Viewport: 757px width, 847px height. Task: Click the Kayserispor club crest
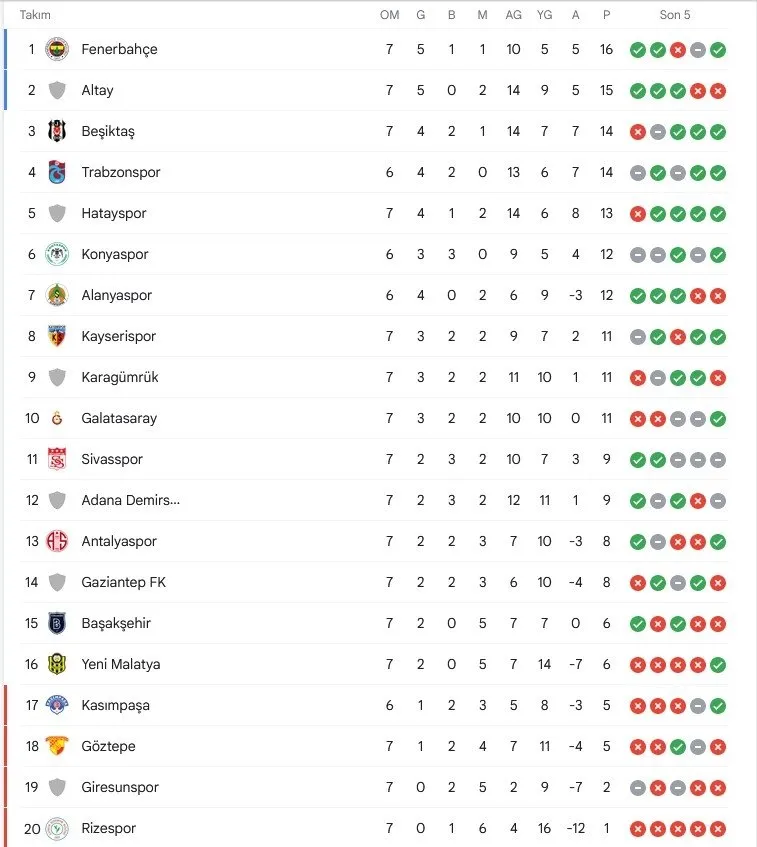(x=57, y=337)
